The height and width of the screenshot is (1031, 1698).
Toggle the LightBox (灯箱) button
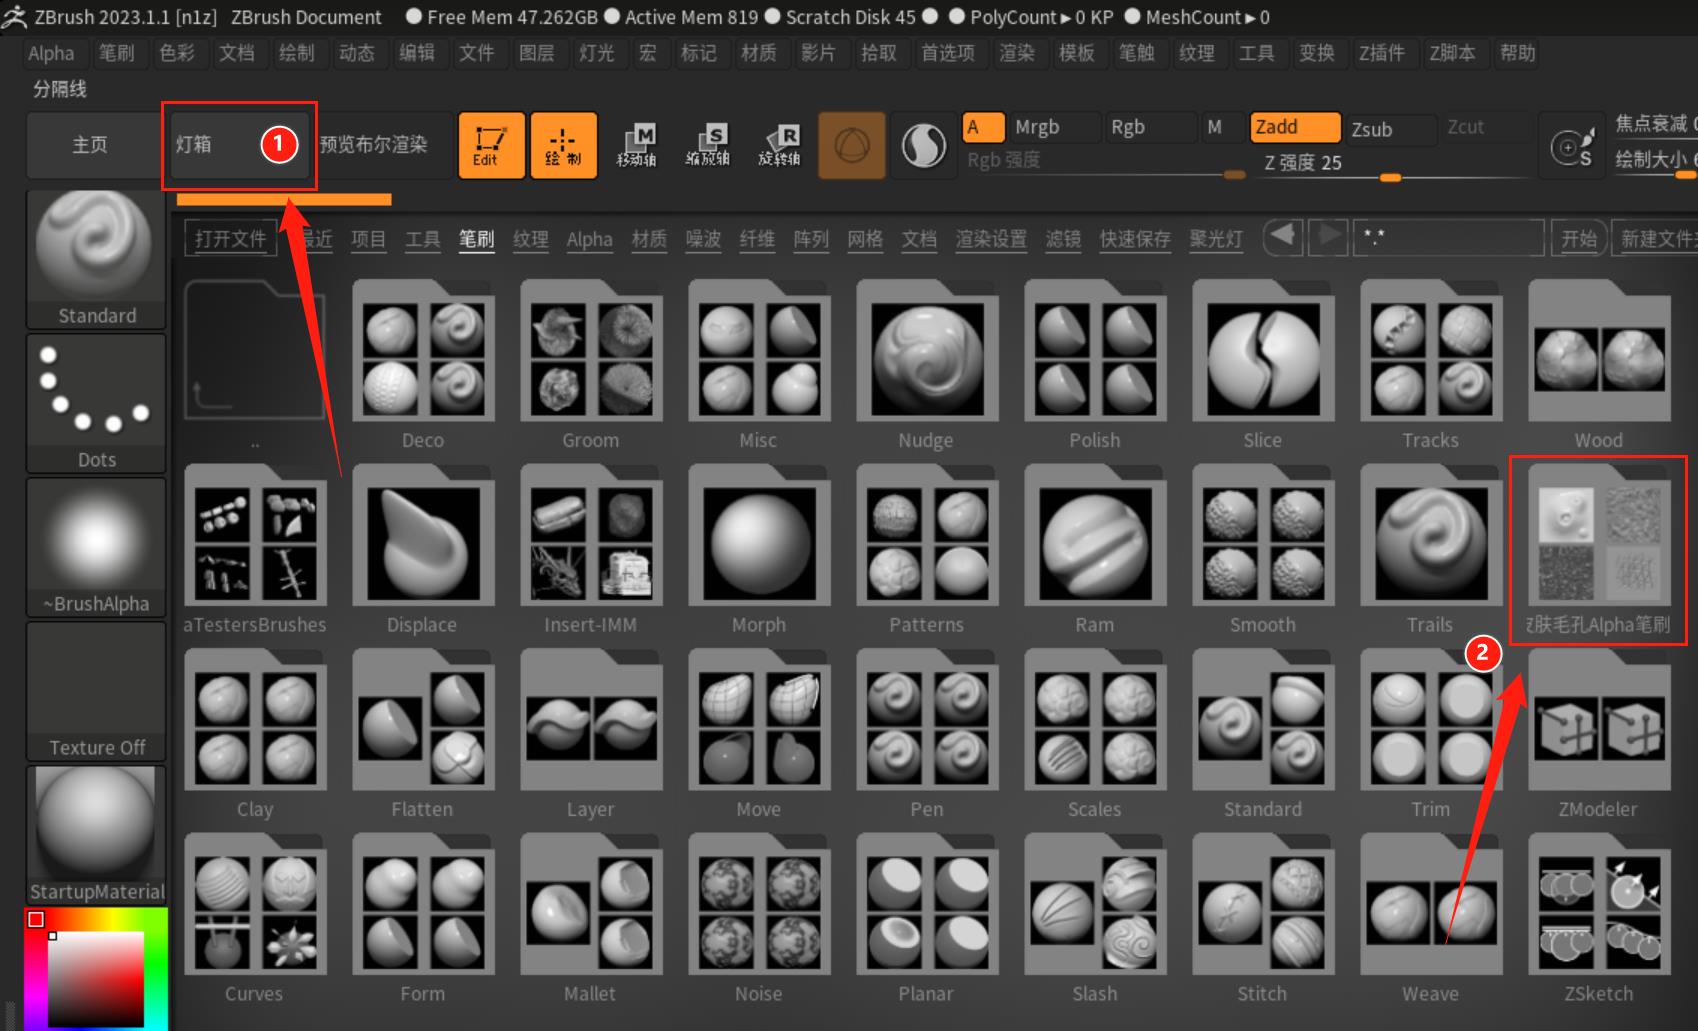coord(240,145)
